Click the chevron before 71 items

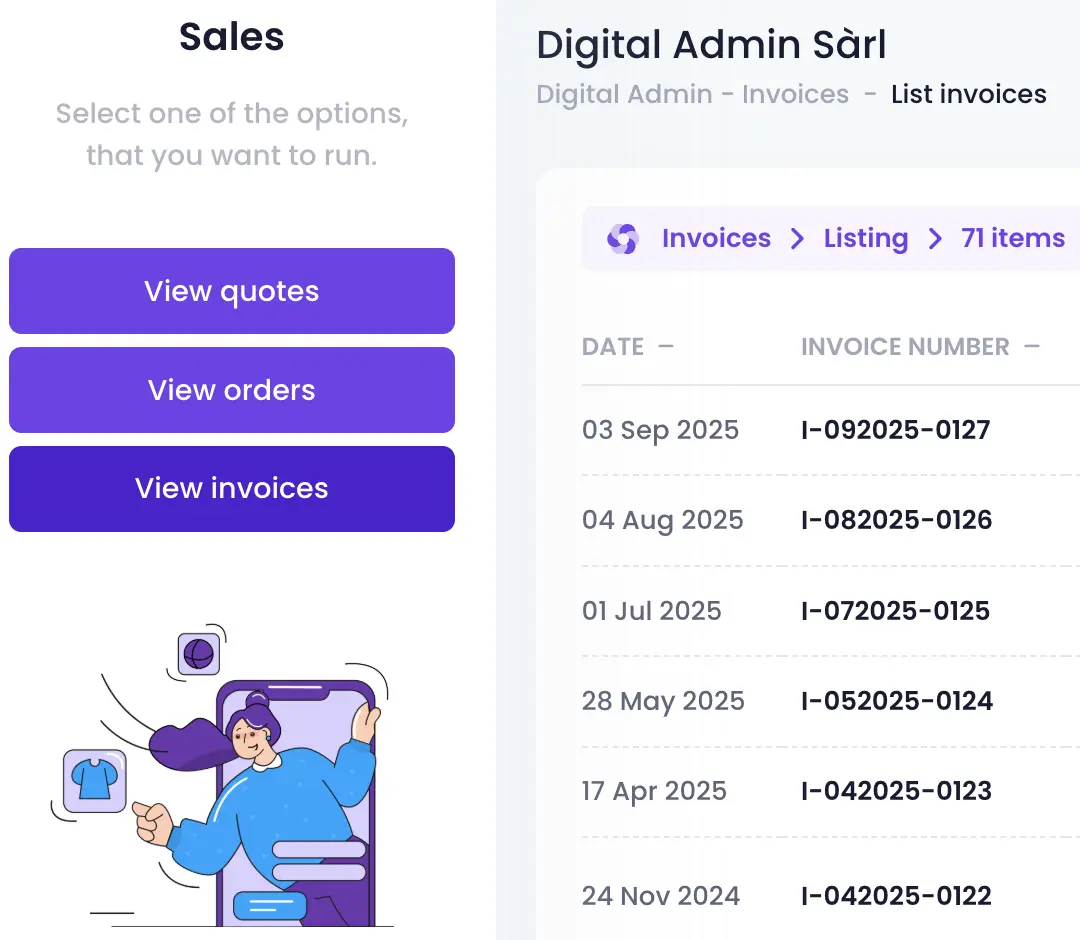tap(935, 239)
